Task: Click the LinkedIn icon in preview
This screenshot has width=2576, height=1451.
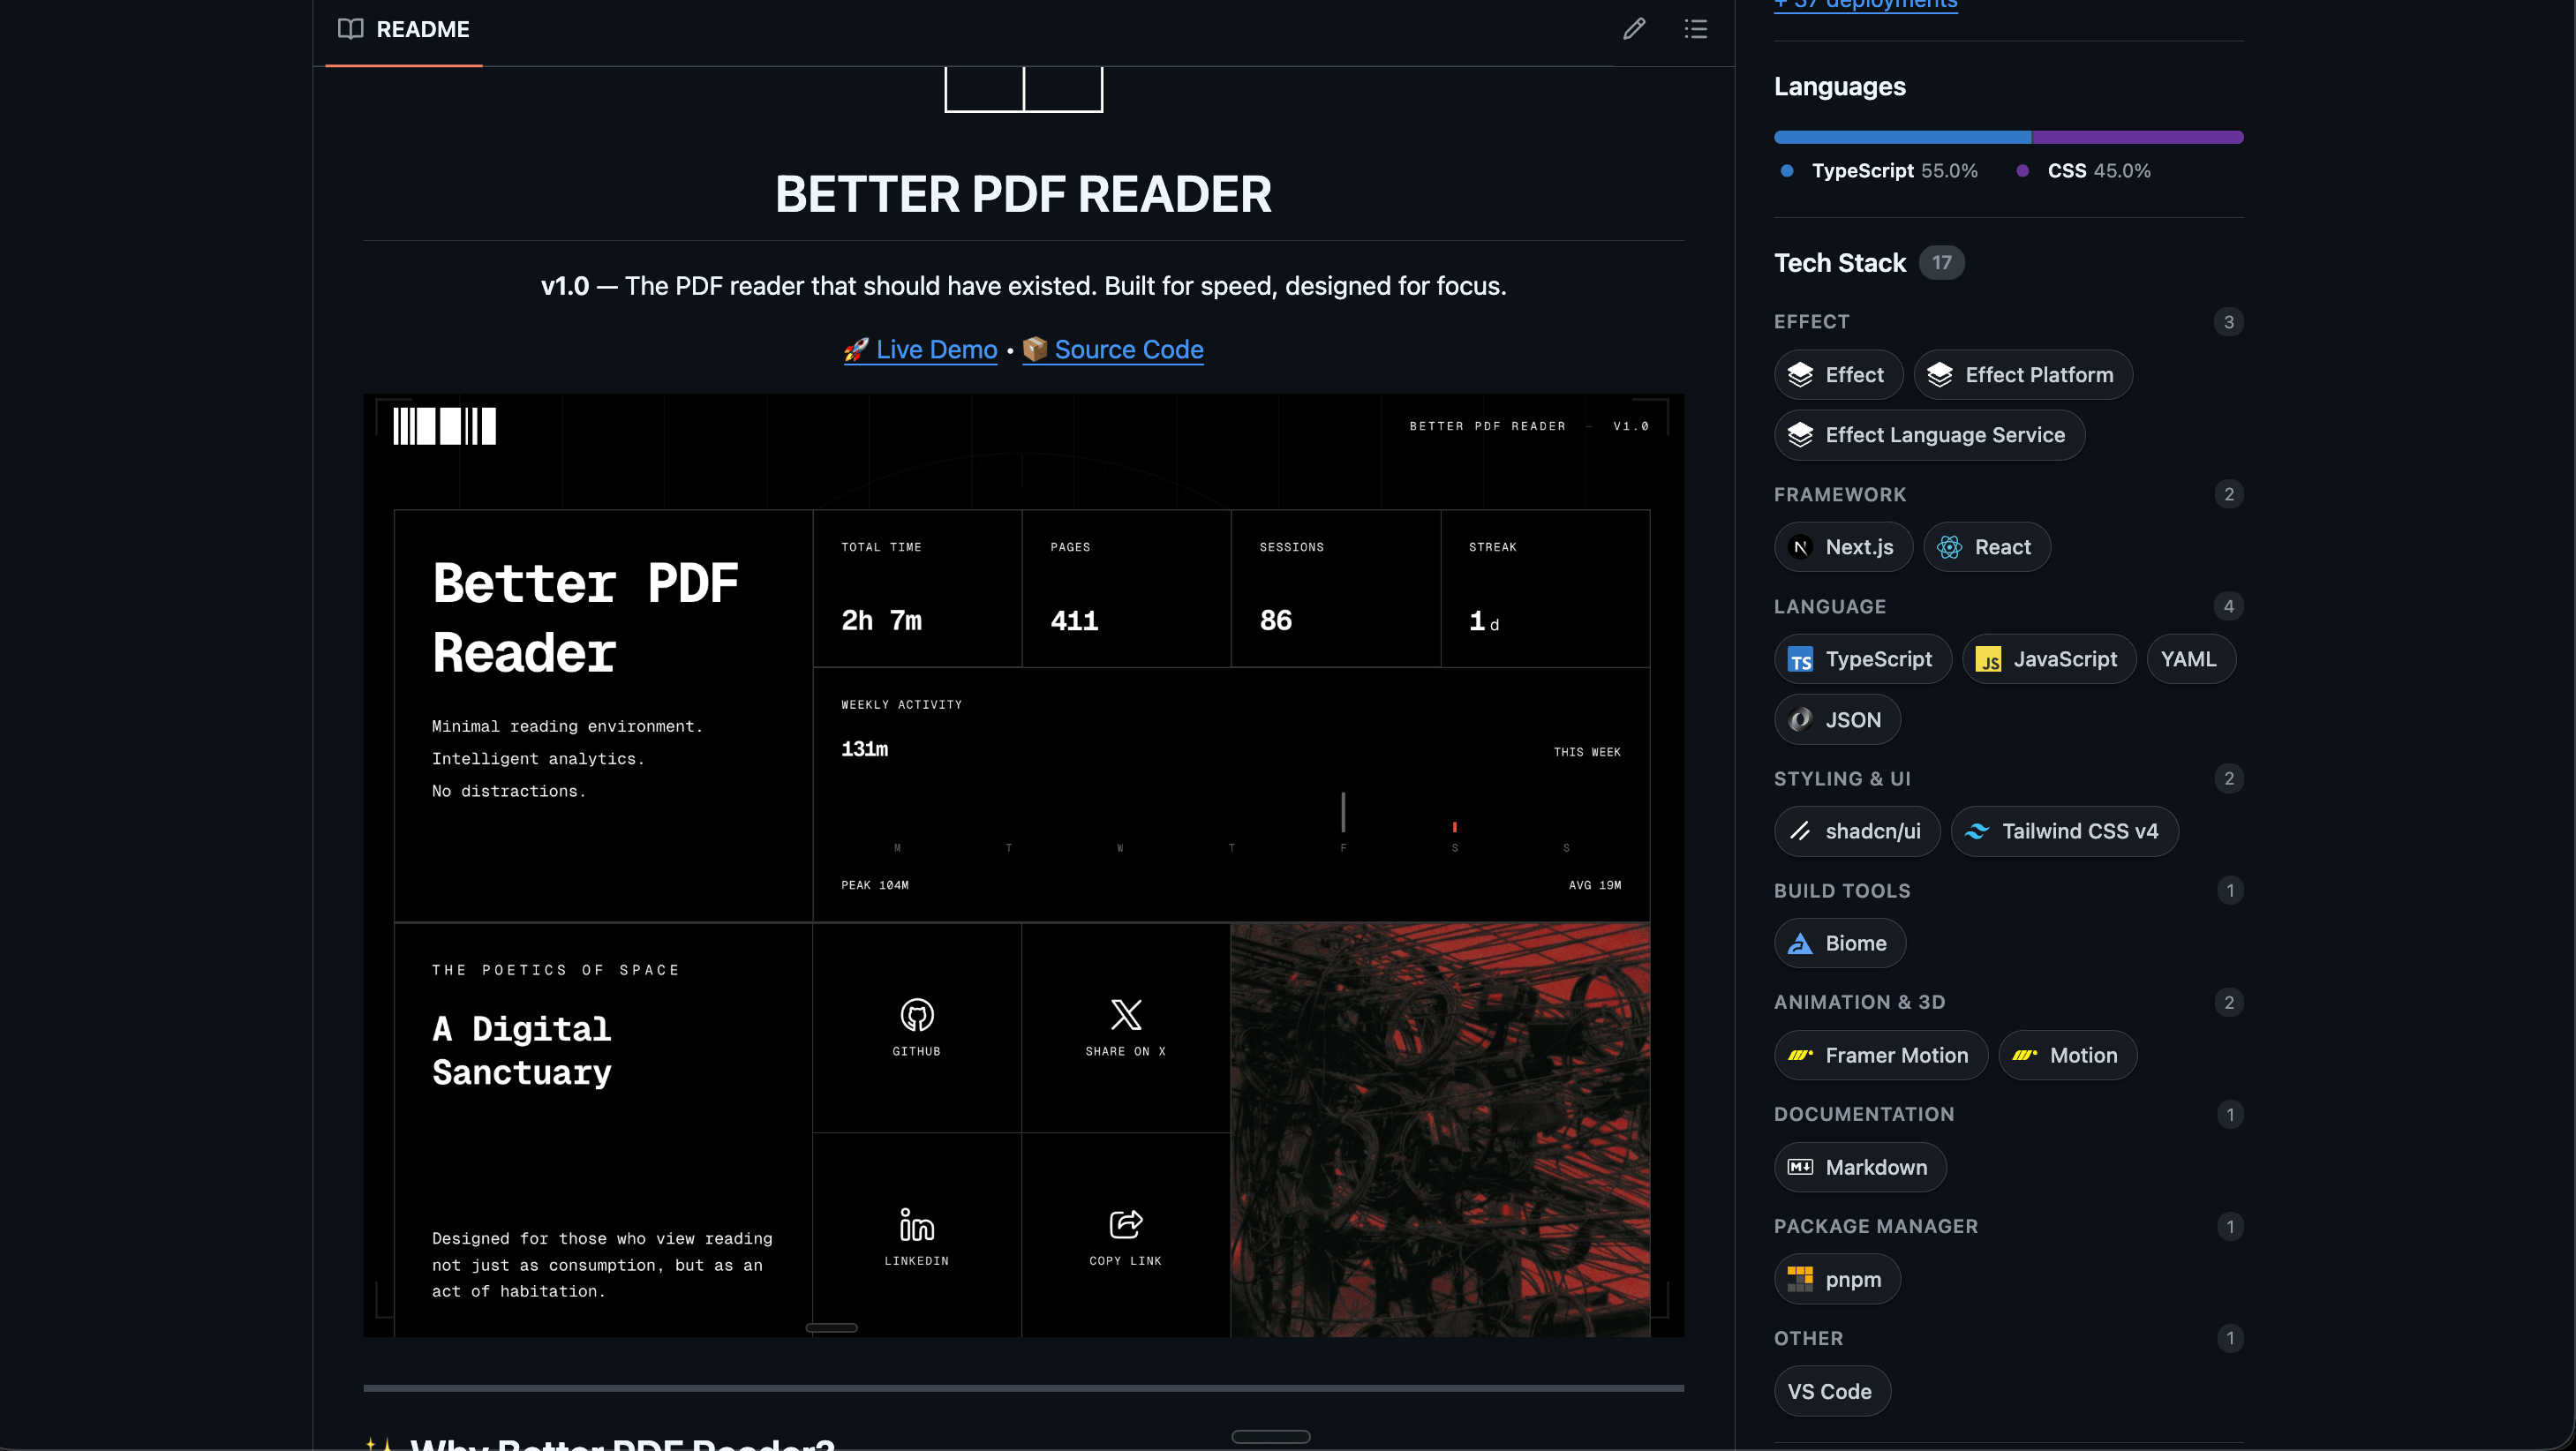Action: click(916, 1226)
